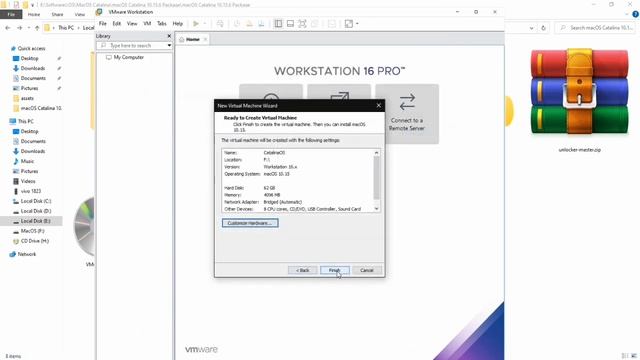Click the stretch guest display icon
The image size is (640, 360).
tap(349, 24)
